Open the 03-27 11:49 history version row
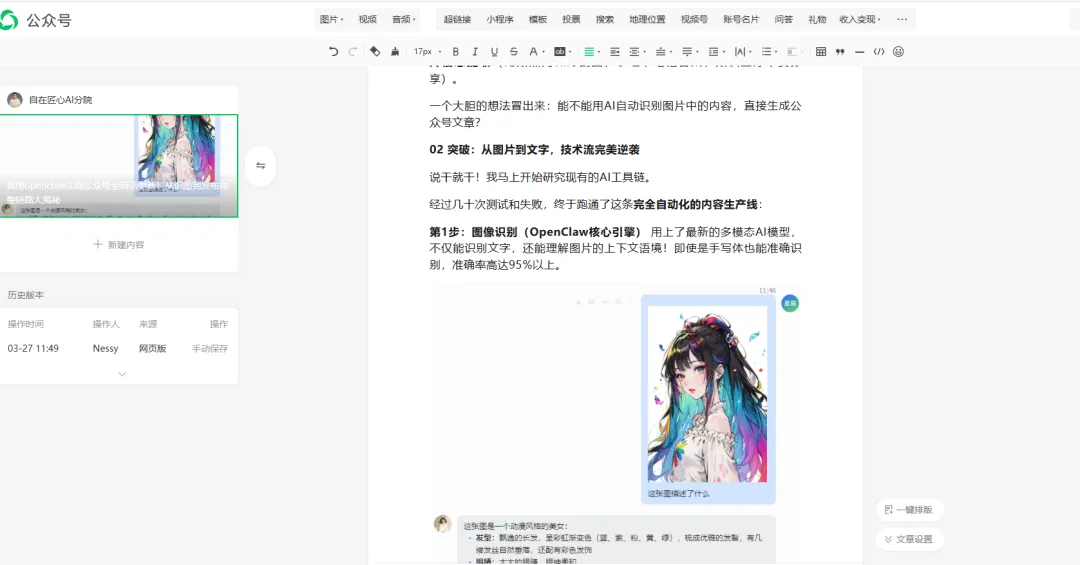This screenshot has width=1080, height=565. click(x=119, y=349)
